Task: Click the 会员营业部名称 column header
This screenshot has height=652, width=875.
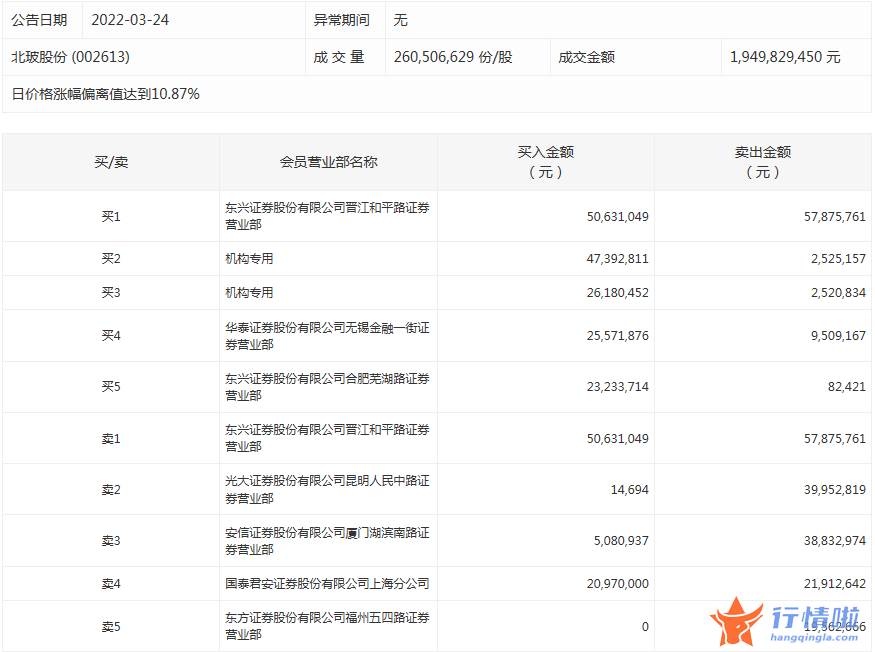Action: pyautogui.click(x=328, y=162)
